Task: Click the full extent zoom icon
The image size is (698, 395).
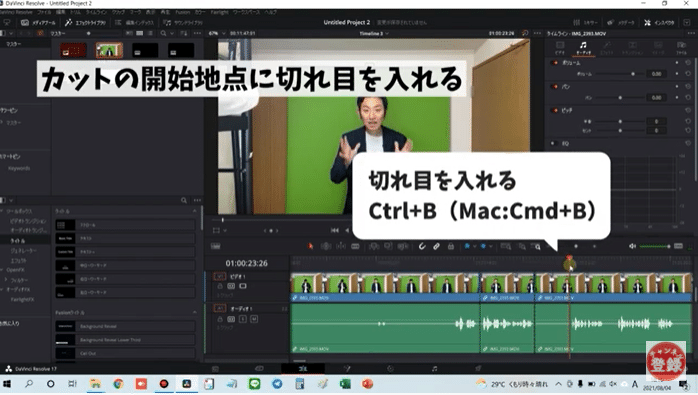Action: pos(505,246)
